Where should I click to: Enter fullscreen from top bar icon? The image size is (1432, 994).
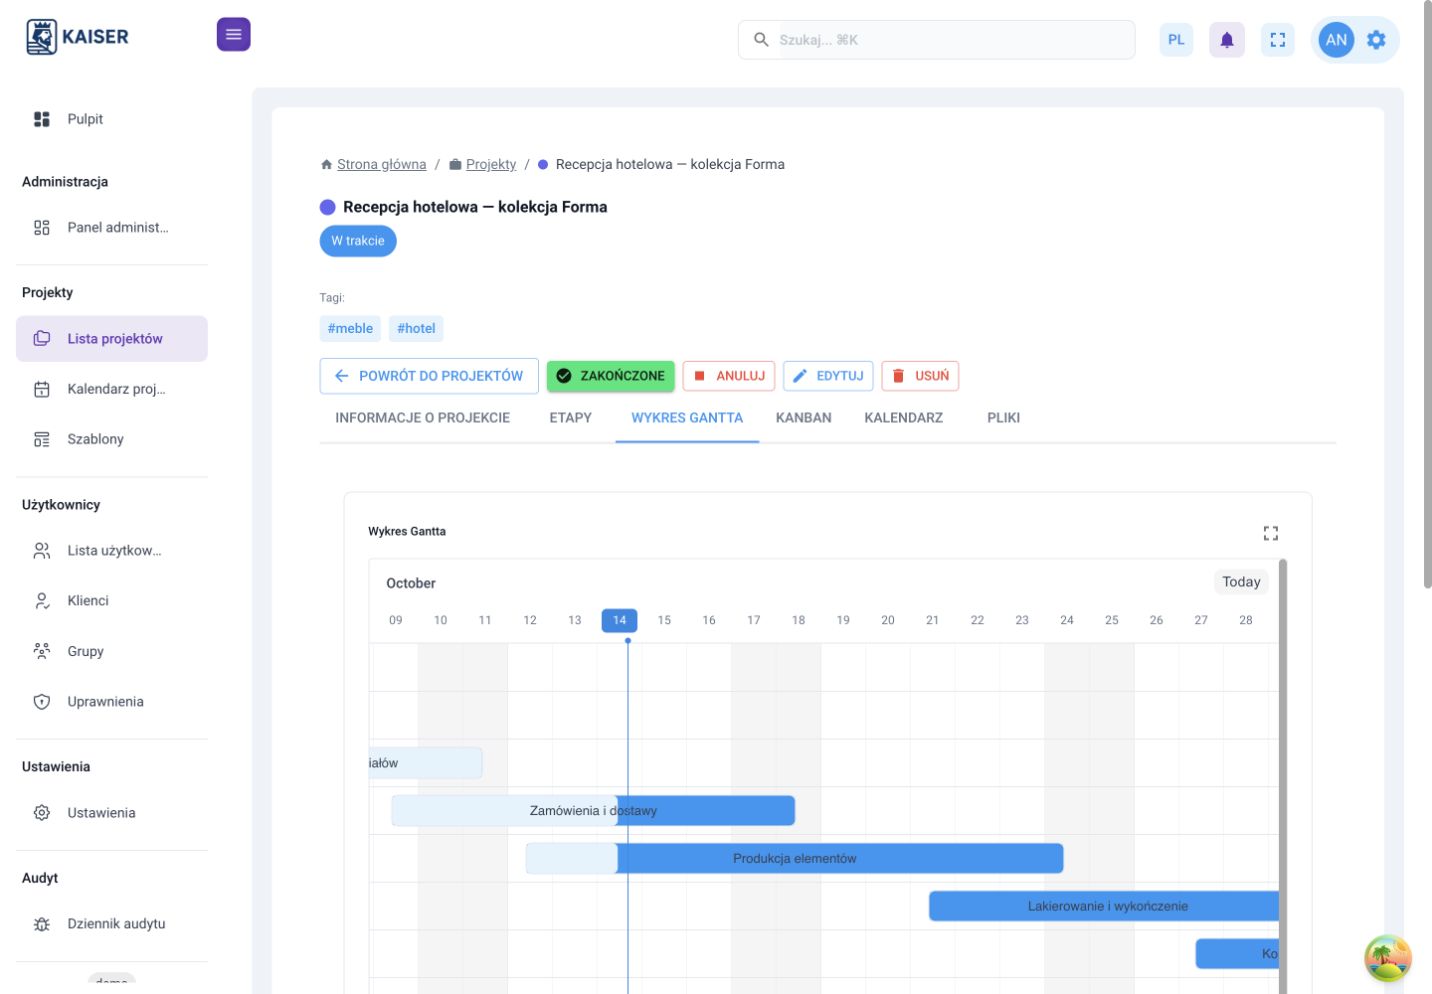[1278, 40]
